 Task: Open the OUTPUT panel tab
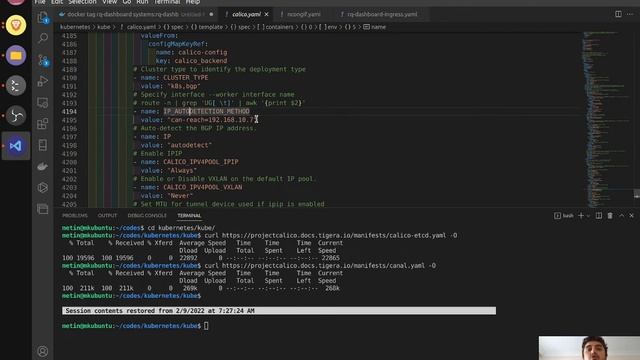(x=107, y=216)
